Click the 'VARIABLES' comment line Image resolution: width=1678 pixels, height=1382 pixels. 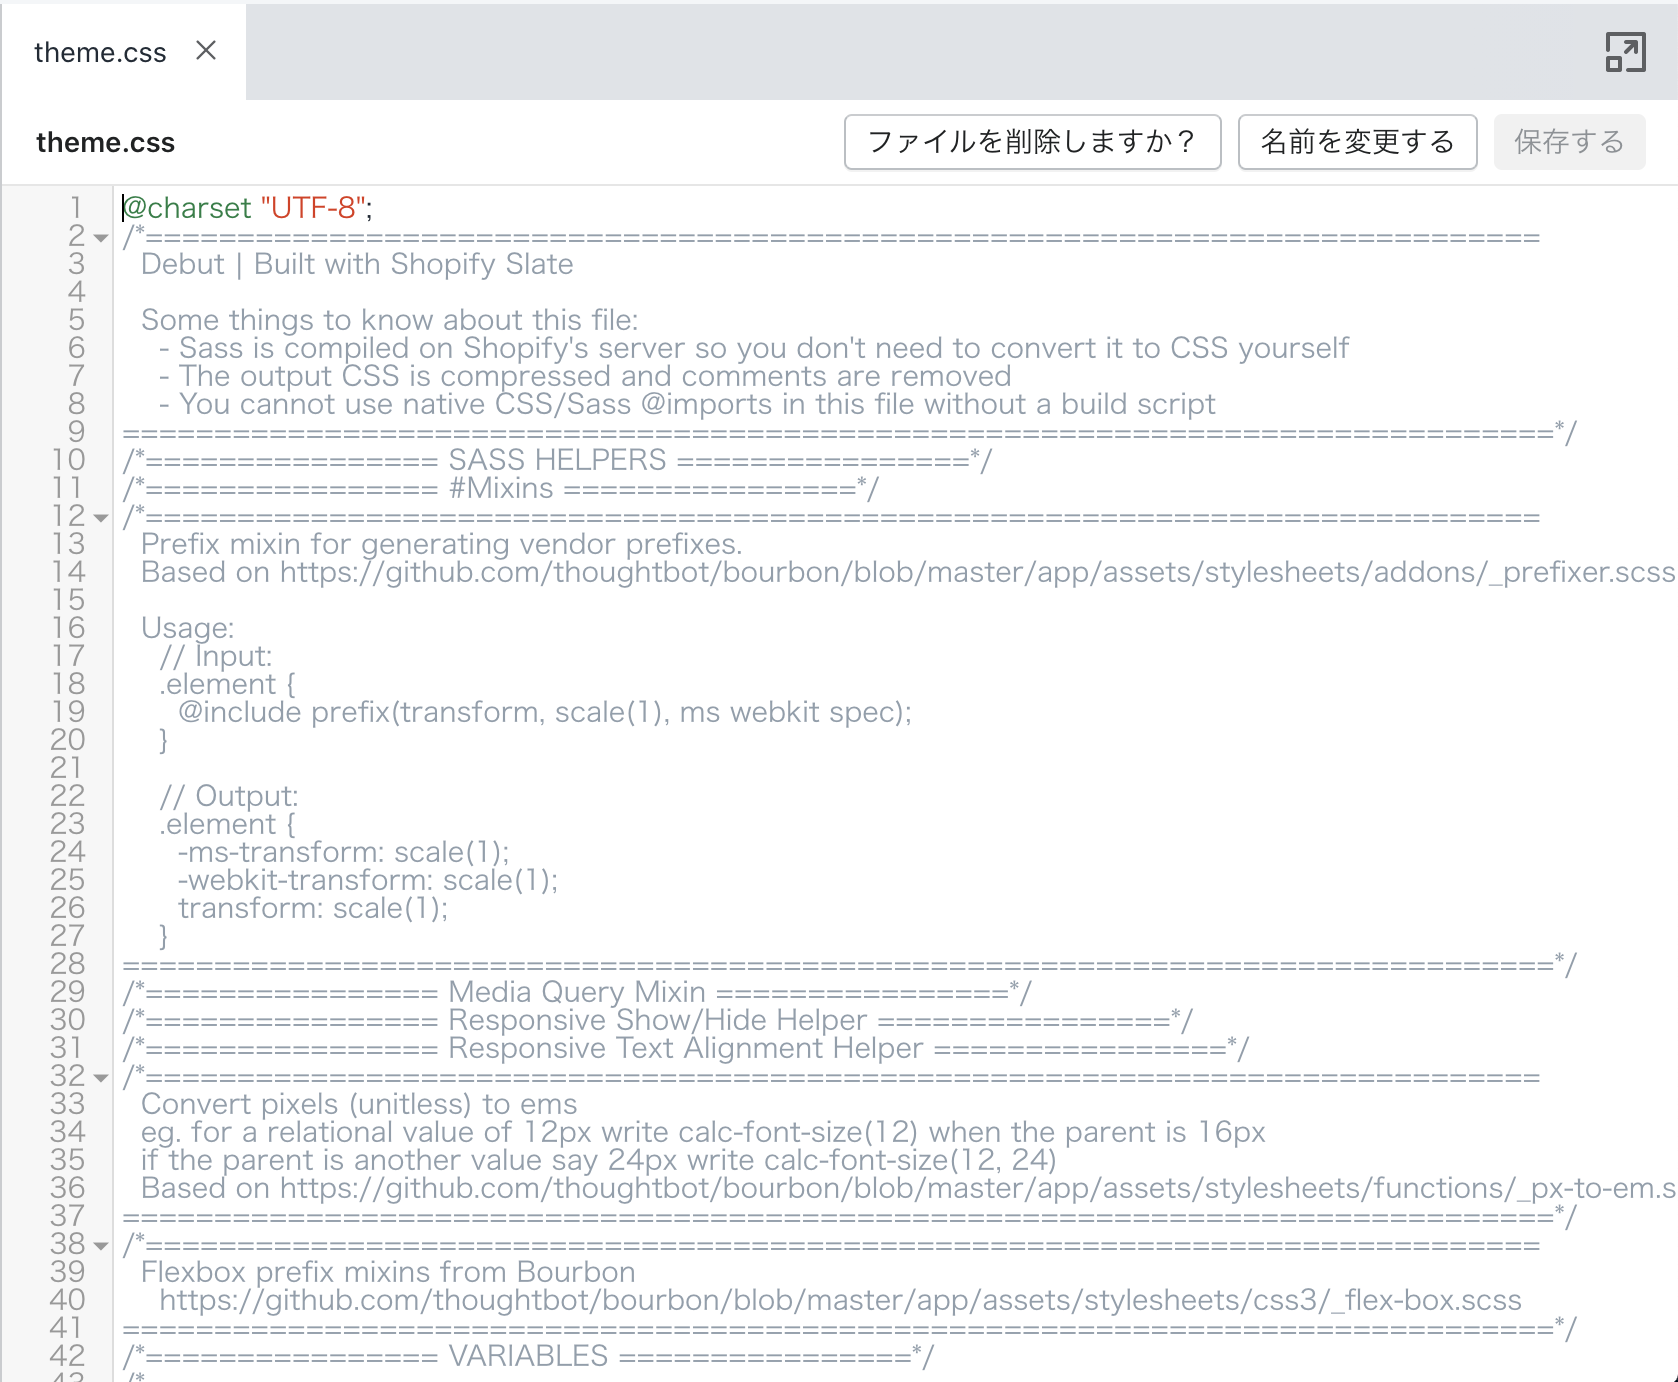pos(528,1356)
